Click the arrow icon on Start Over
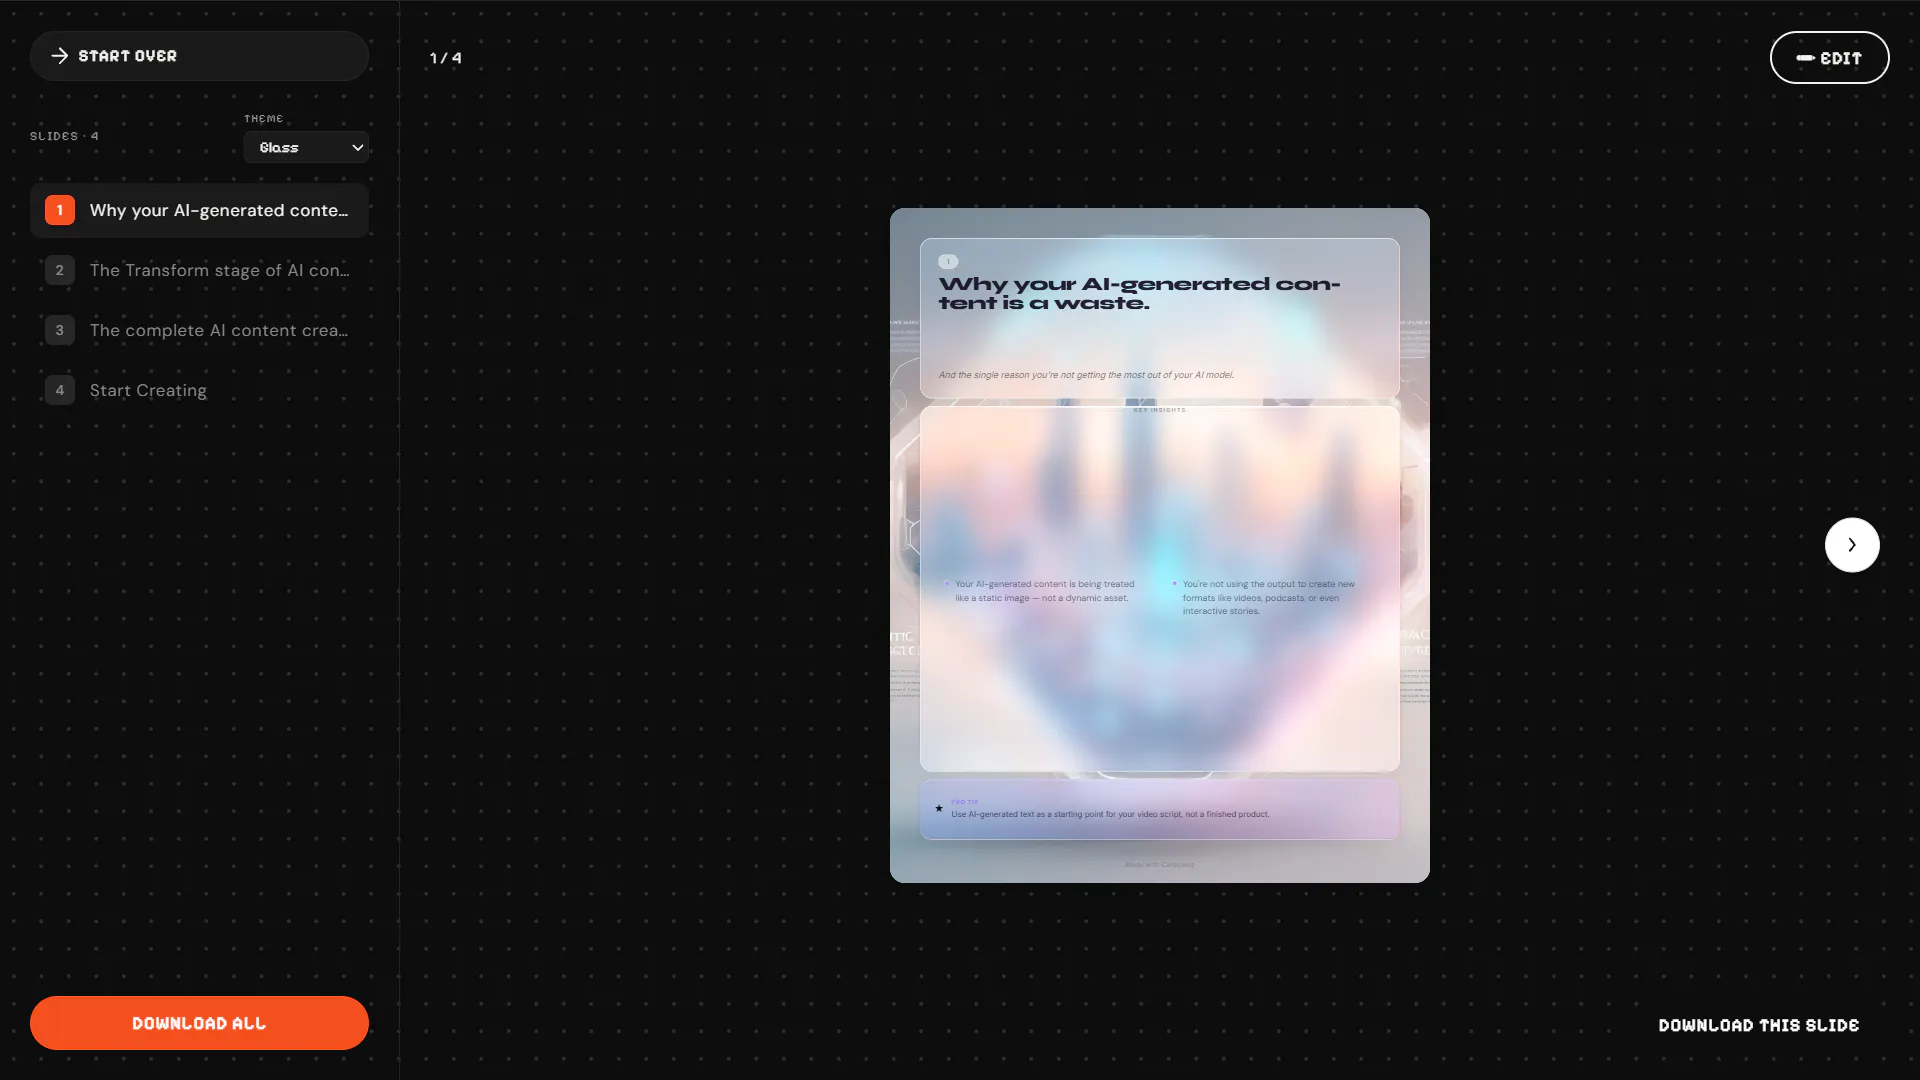 pos(60,56)
